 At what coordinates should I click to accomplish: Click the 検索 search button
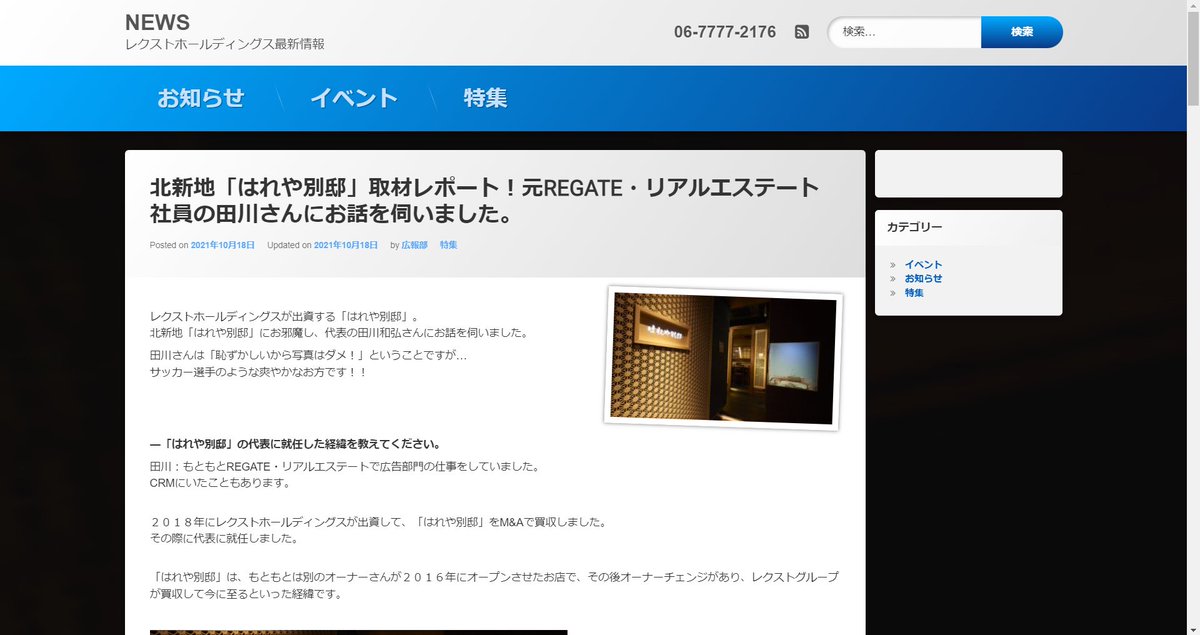(x=1022, y=32)
